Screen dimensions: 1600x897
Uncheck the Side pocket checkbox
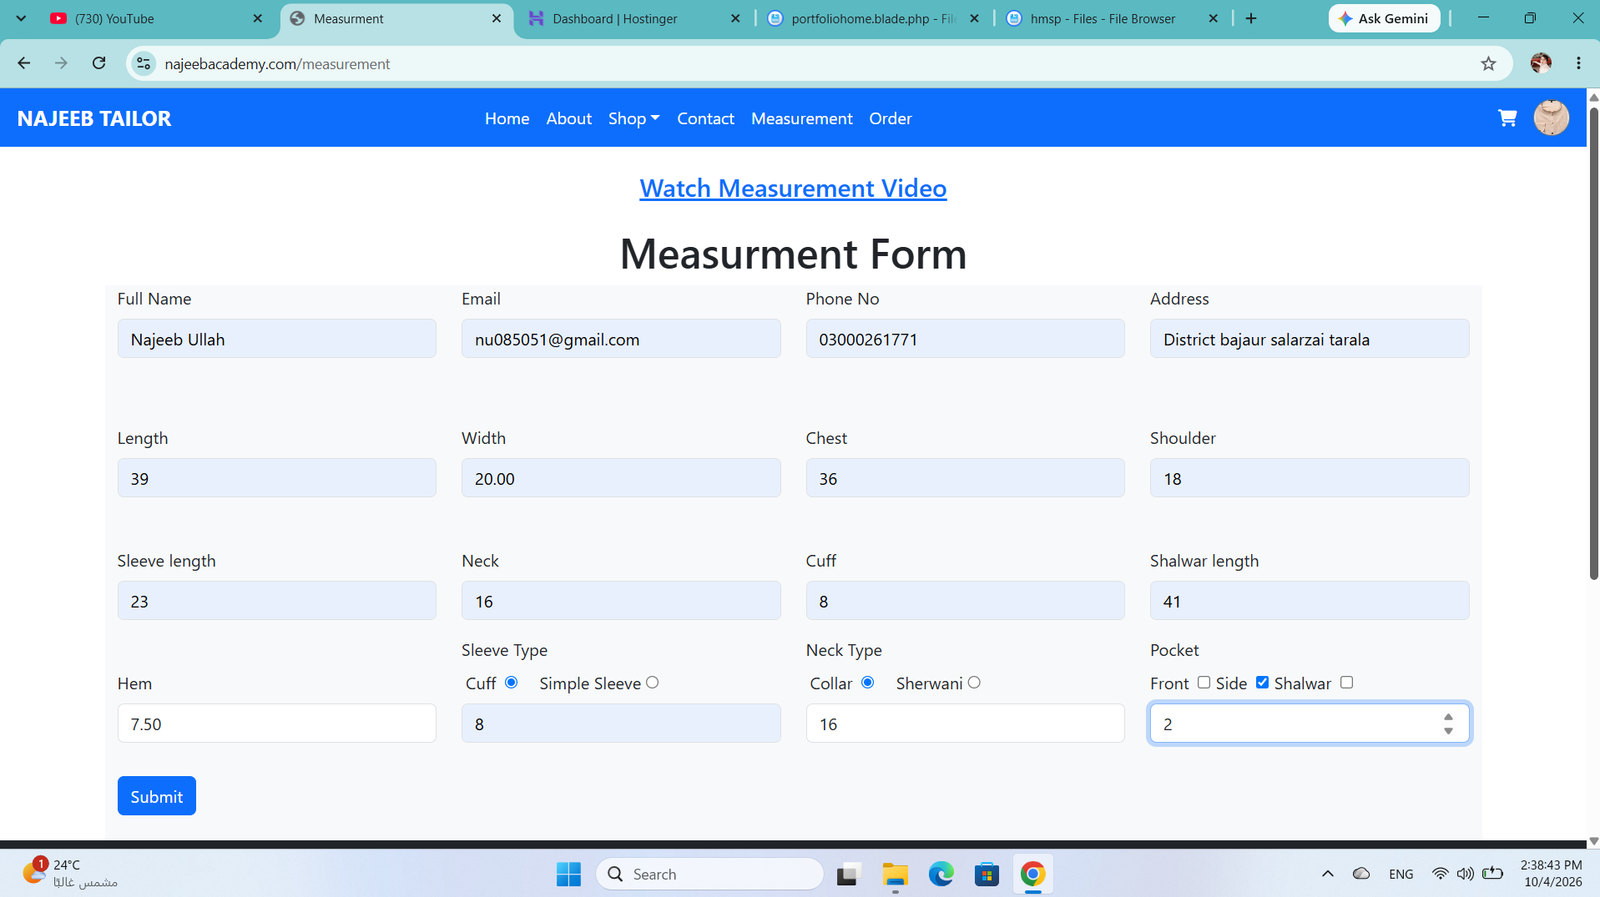pyautogui.click(x=1262, y=682)
